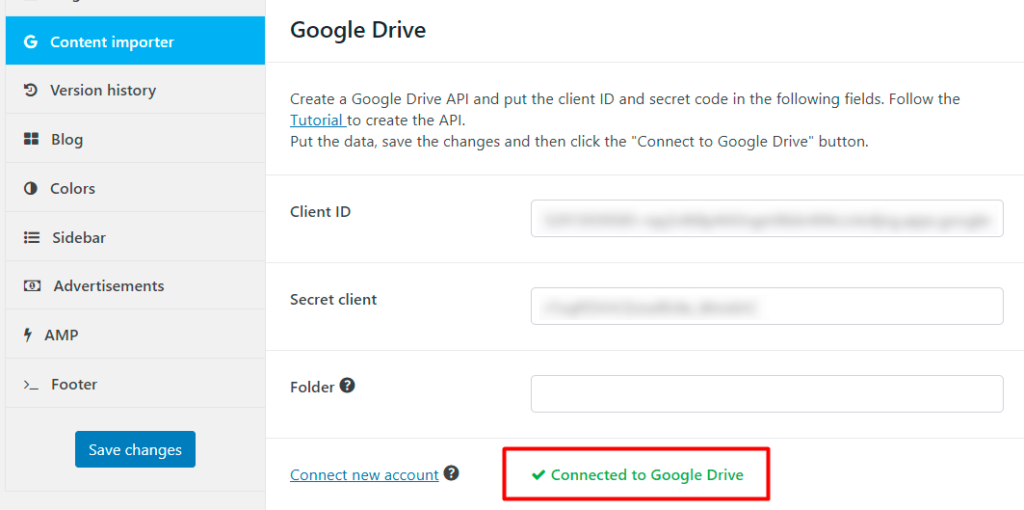The width and height of the screenshot is (1024, 510).
Task: Go to the Sidebar tab
Action: point(135,237)
